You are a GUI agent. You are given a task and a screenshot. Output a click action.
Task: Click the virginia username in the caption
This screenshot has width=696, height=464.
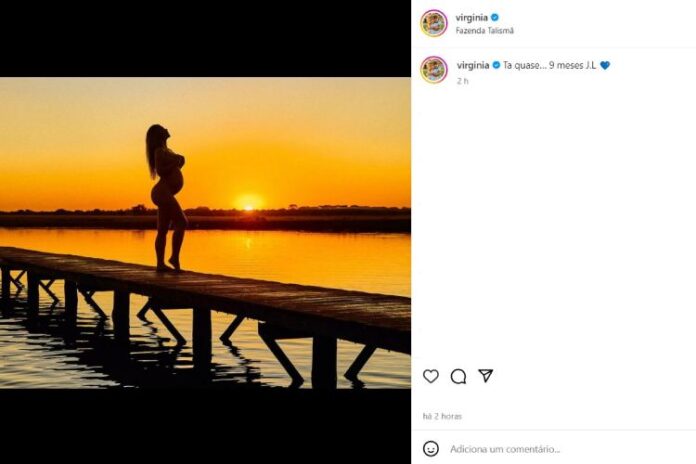click(x=473, y=65)
